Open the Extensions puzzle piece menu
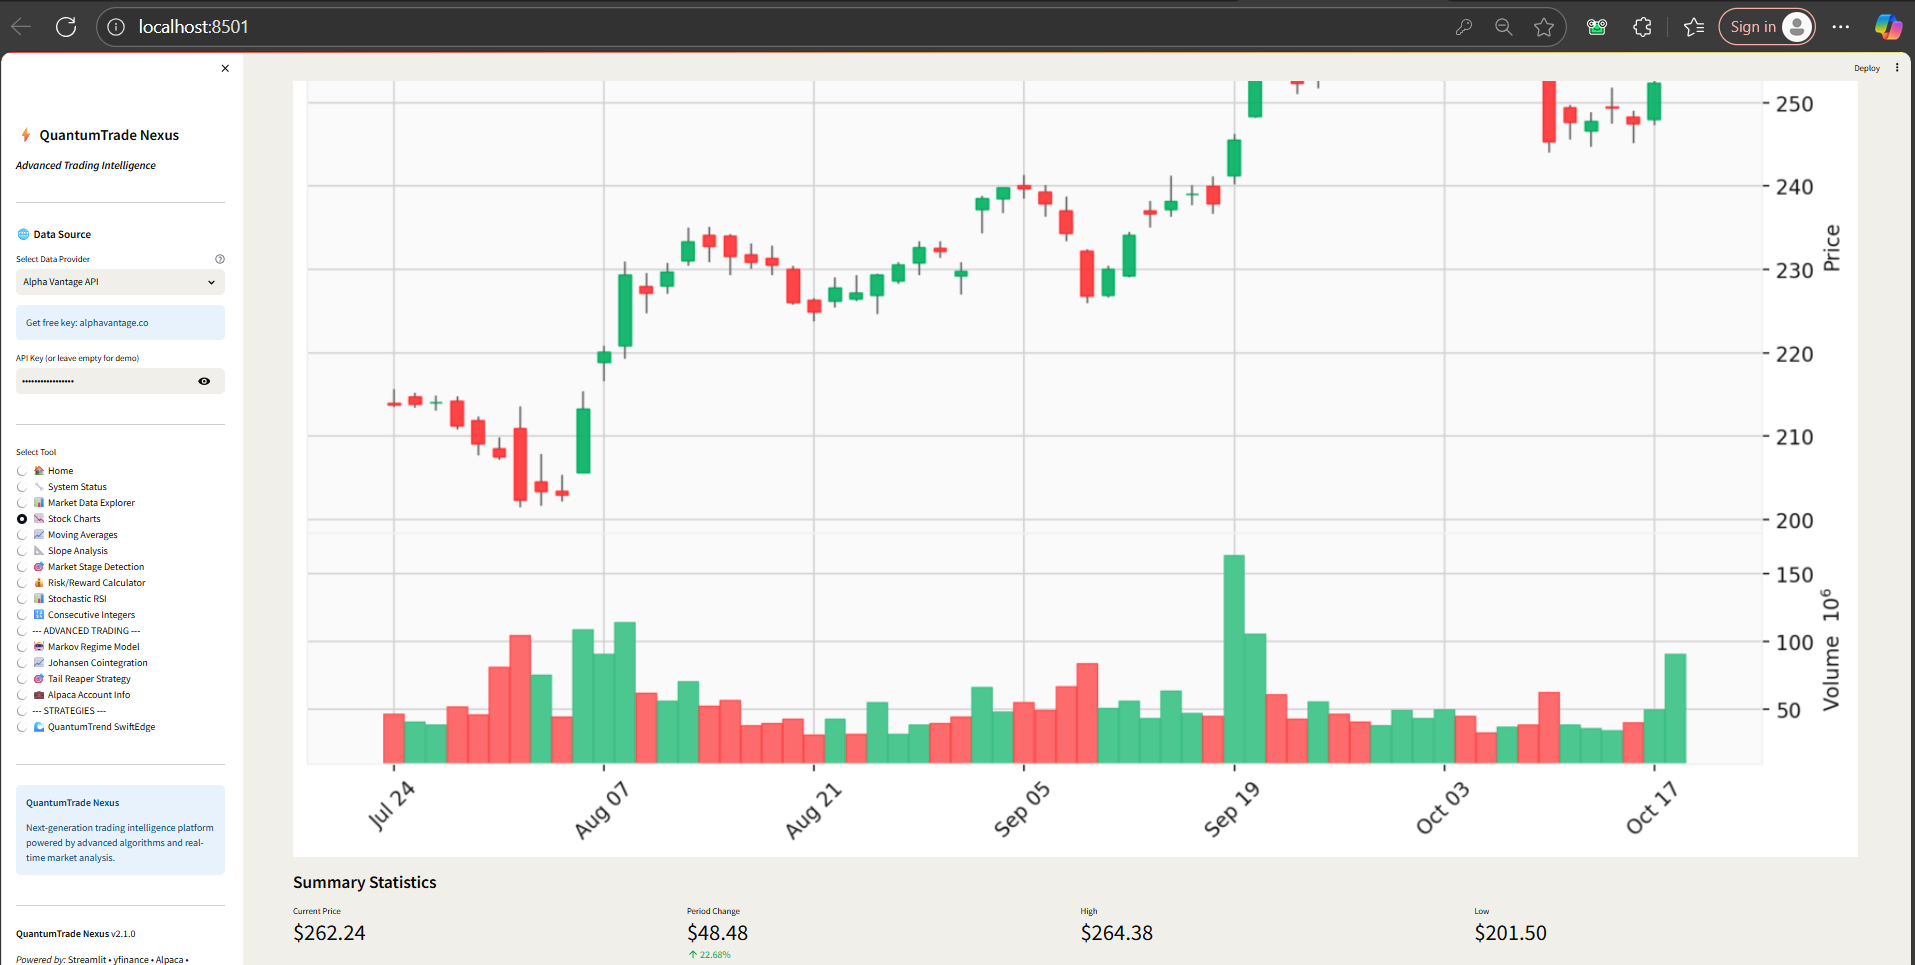This screenshot has height=965, width=1915. [x=1642, y=27]
